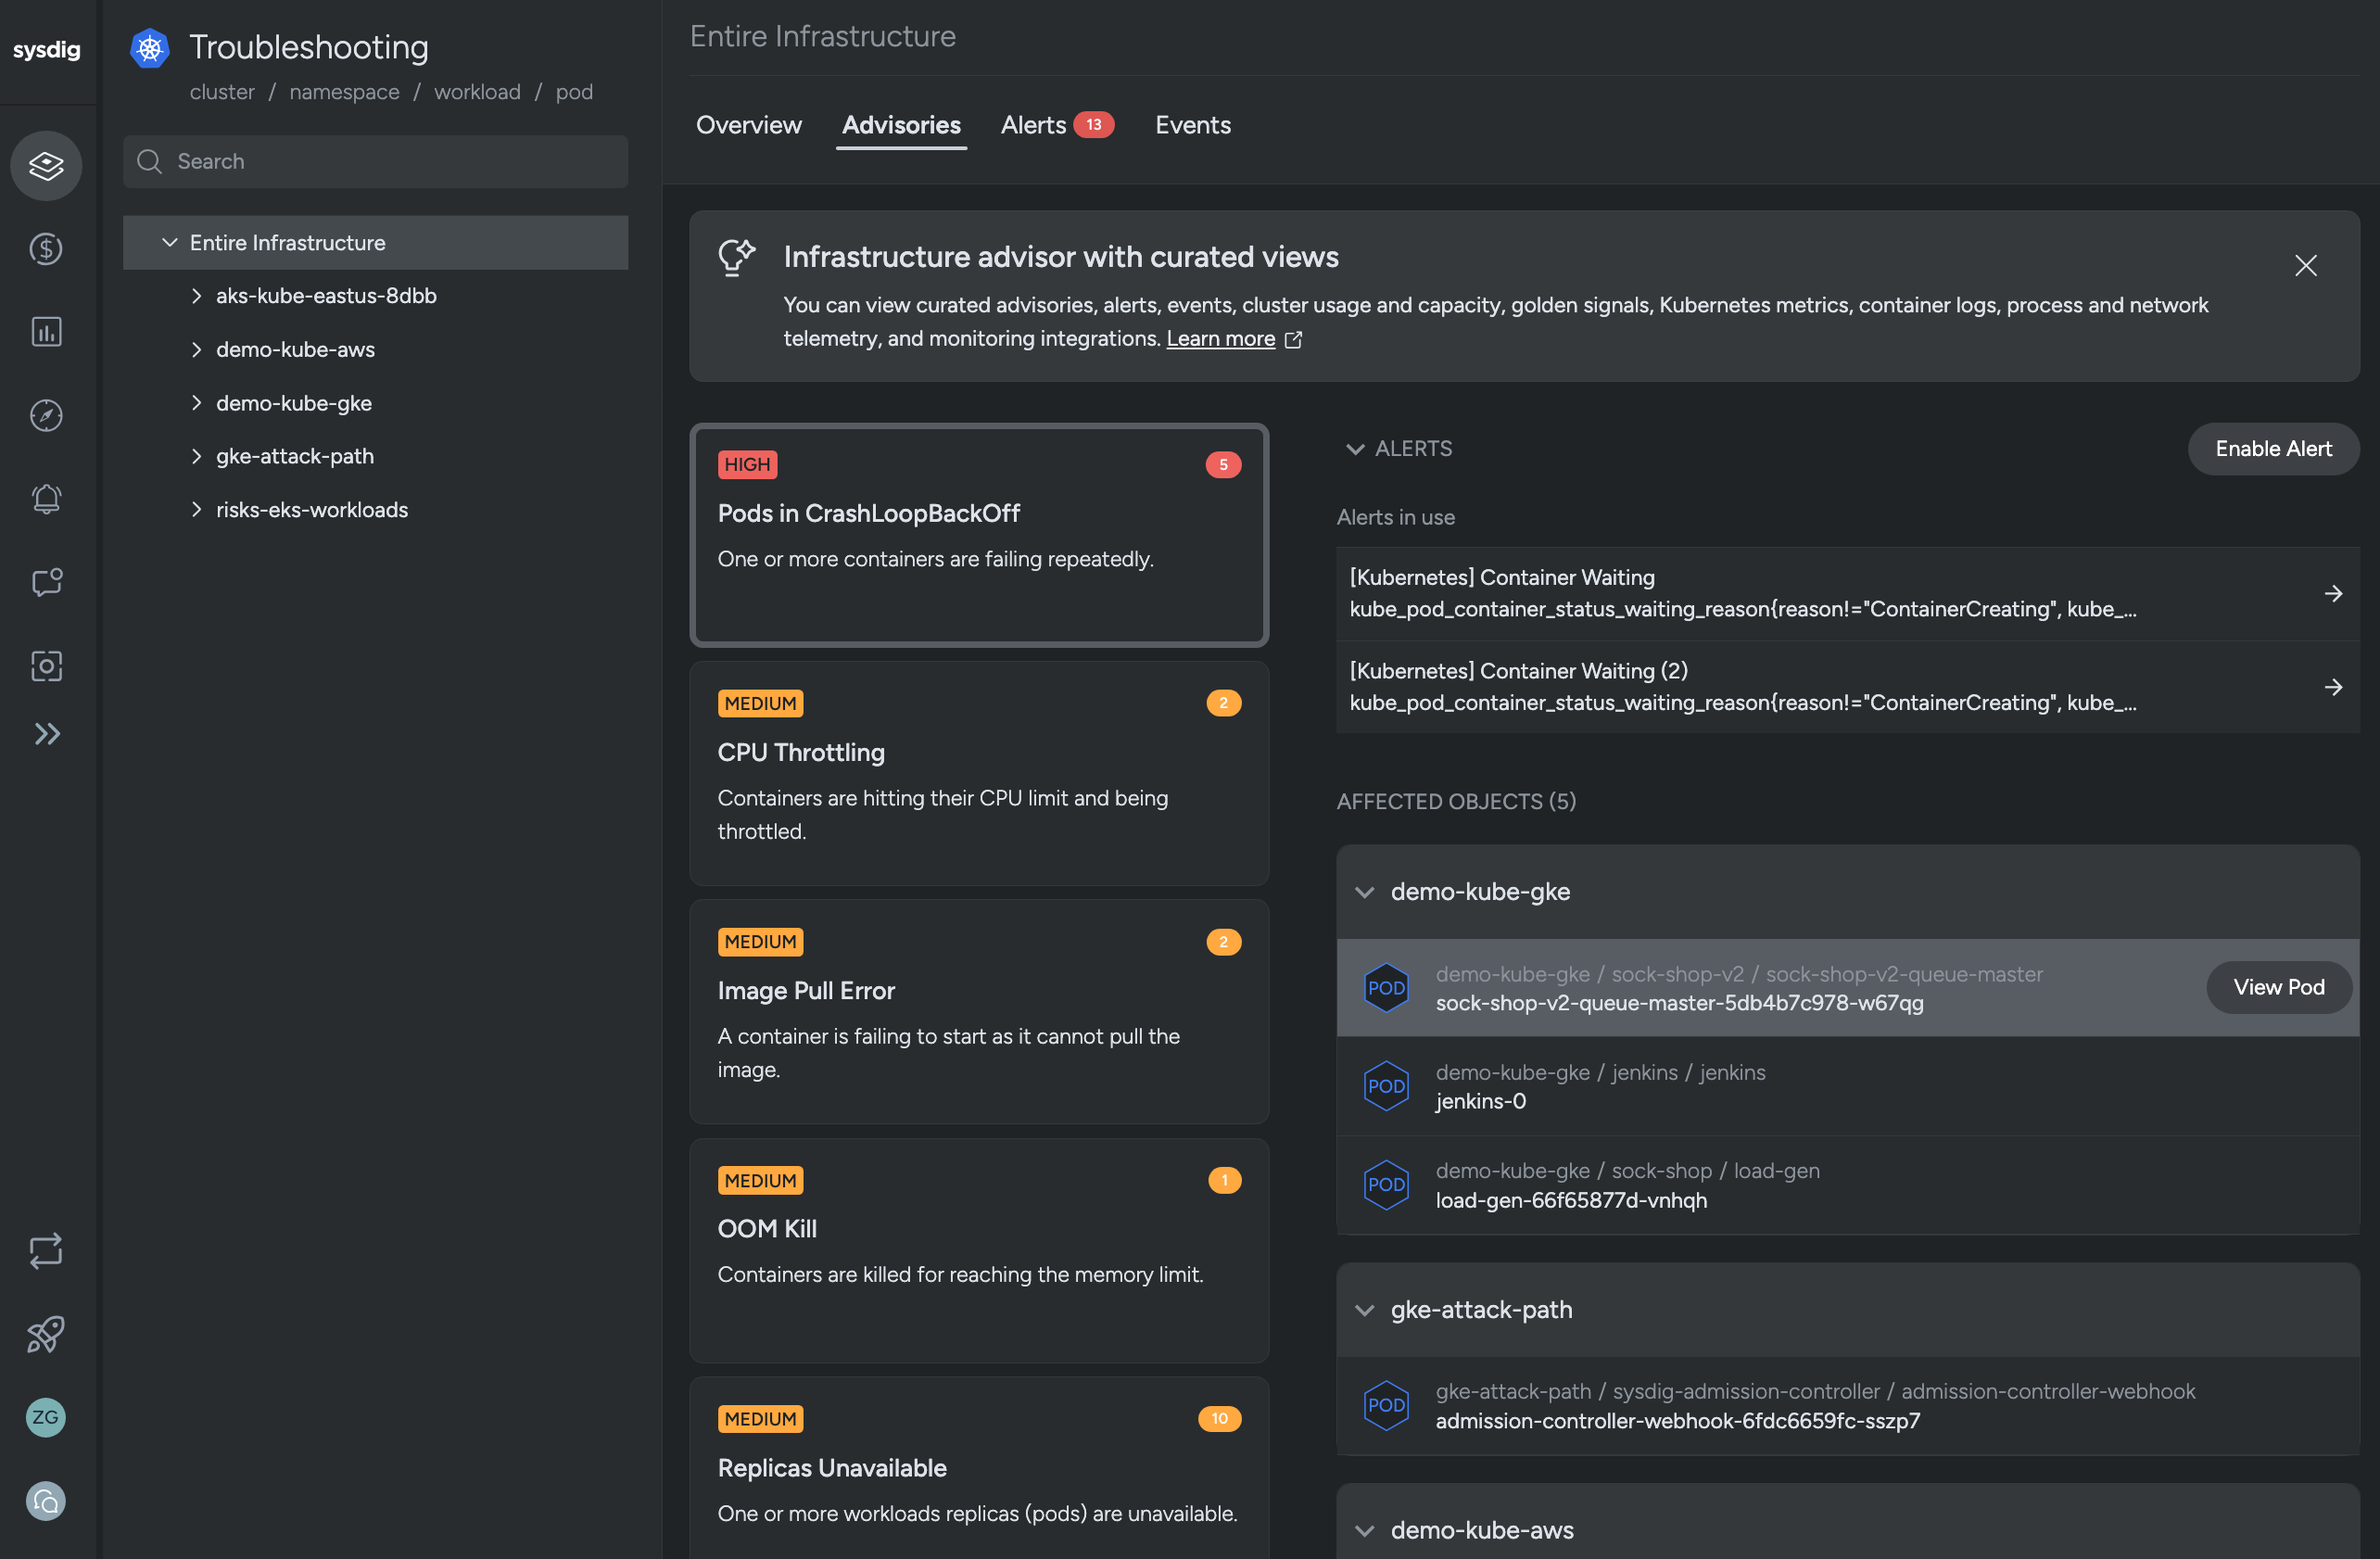Viewport: 2380px width, 1559px height.
Task: Click namespace in breadcrumb path
Action: coord(344,92)
